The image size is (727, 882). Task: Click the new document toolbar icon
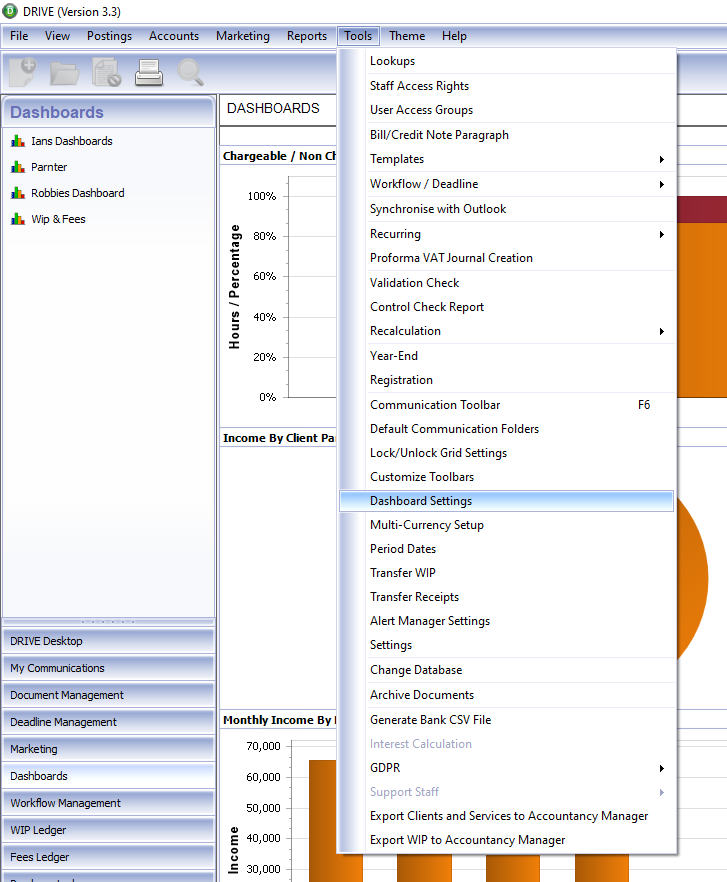click(x=23, y=72)
